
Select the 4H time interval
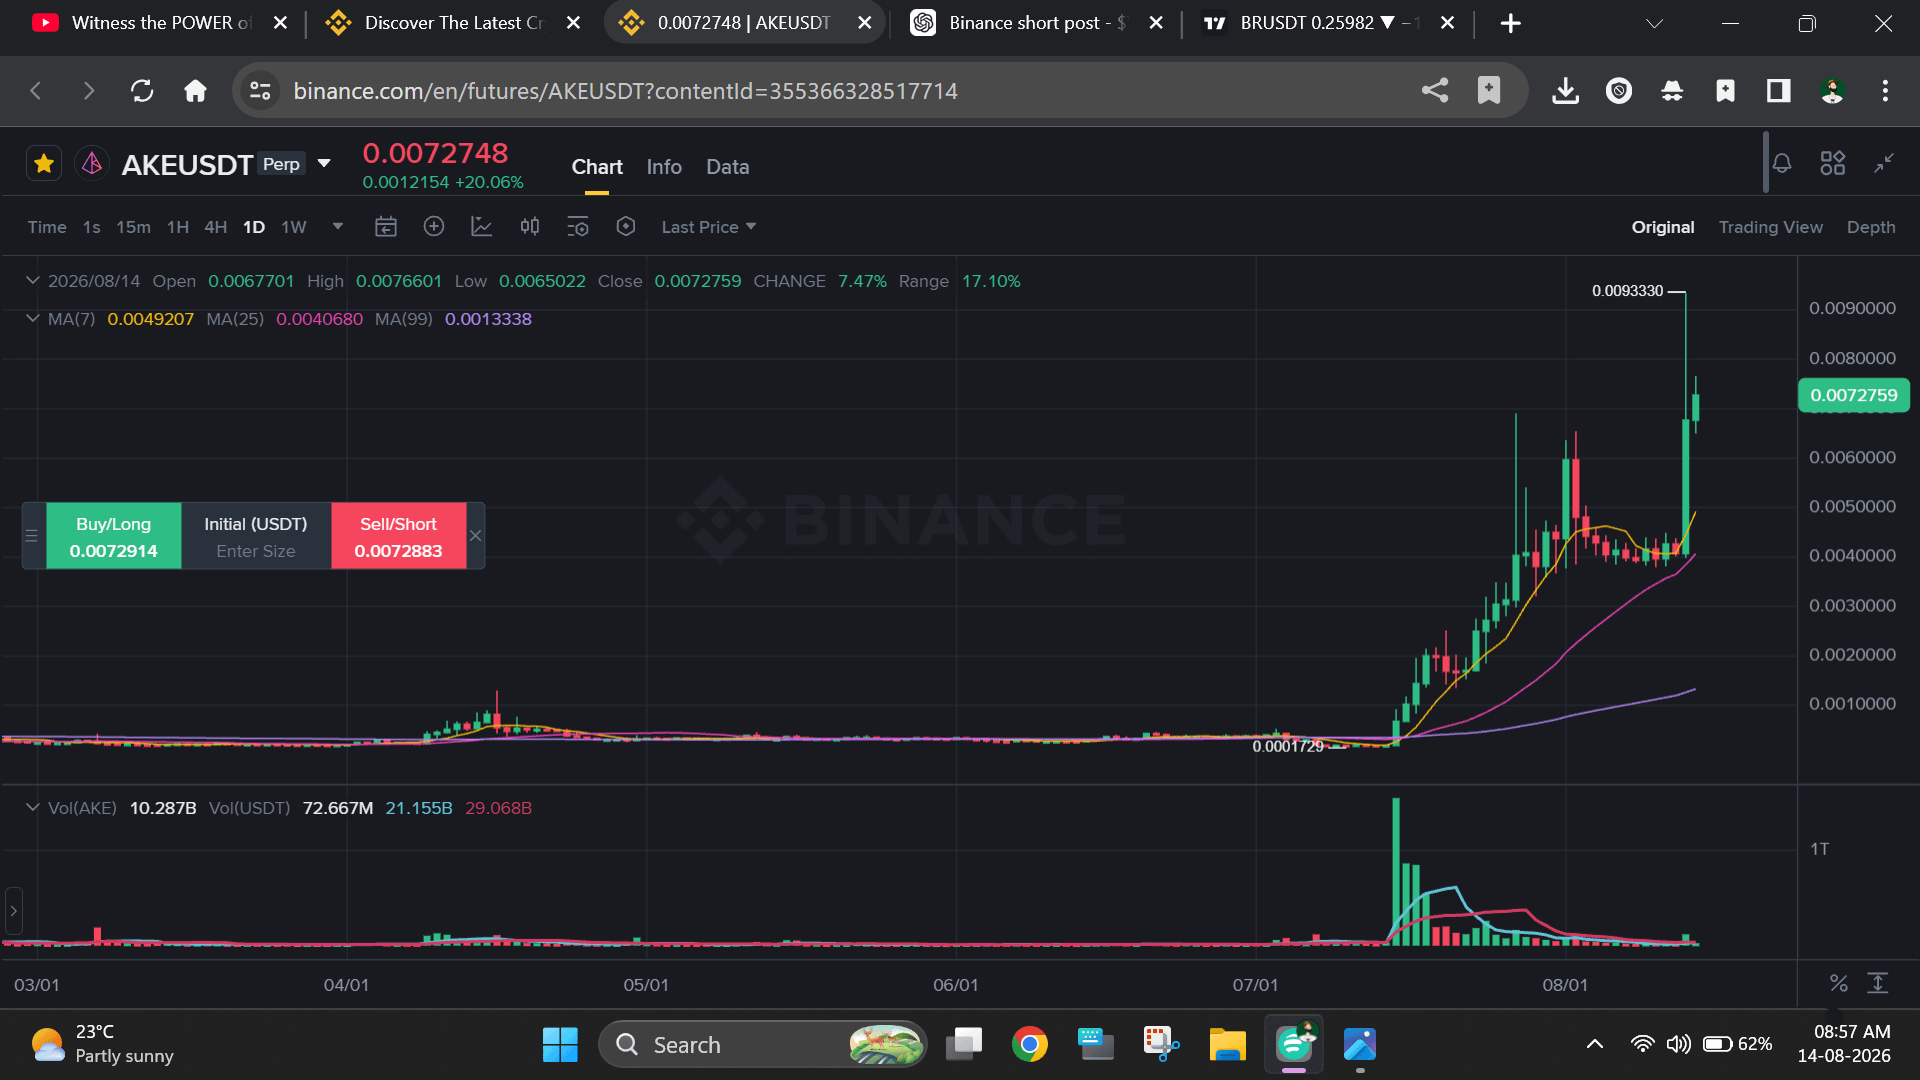click(x=216, y=227)
